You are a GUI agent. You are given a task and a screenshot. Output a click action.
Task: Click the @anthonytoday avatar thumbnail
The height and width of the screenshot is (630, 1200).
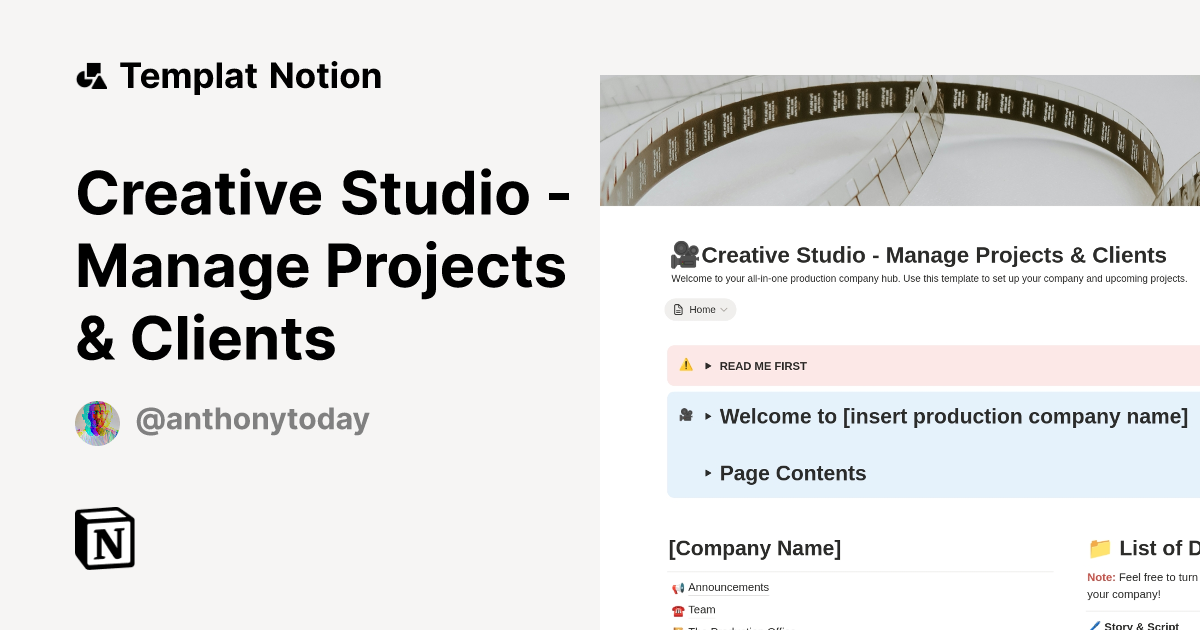click(x=97, y=423)
